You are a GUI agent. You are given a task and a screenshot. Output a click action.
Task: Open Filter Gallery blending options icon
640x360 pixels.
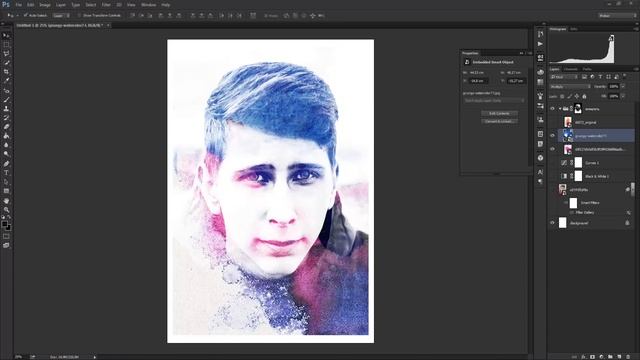pyautogui.click(x=629, y=213)
